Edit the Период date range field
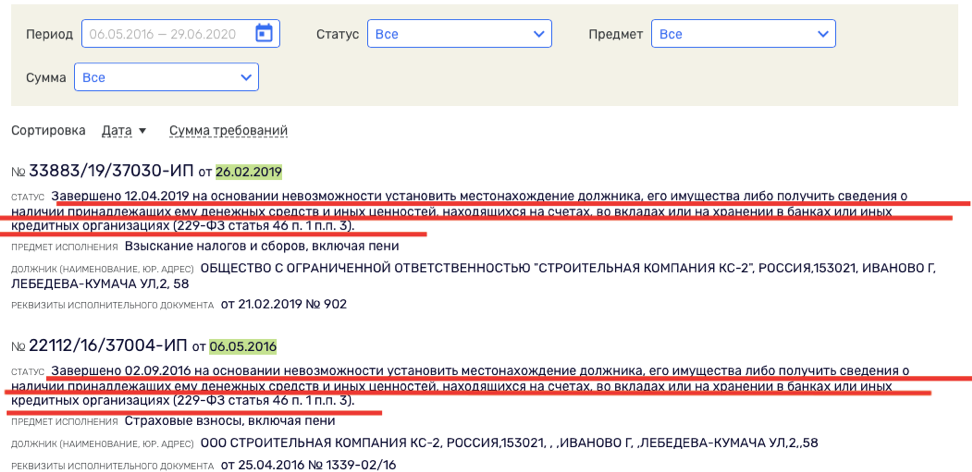The image size is (972, 472). coord(180,33)
